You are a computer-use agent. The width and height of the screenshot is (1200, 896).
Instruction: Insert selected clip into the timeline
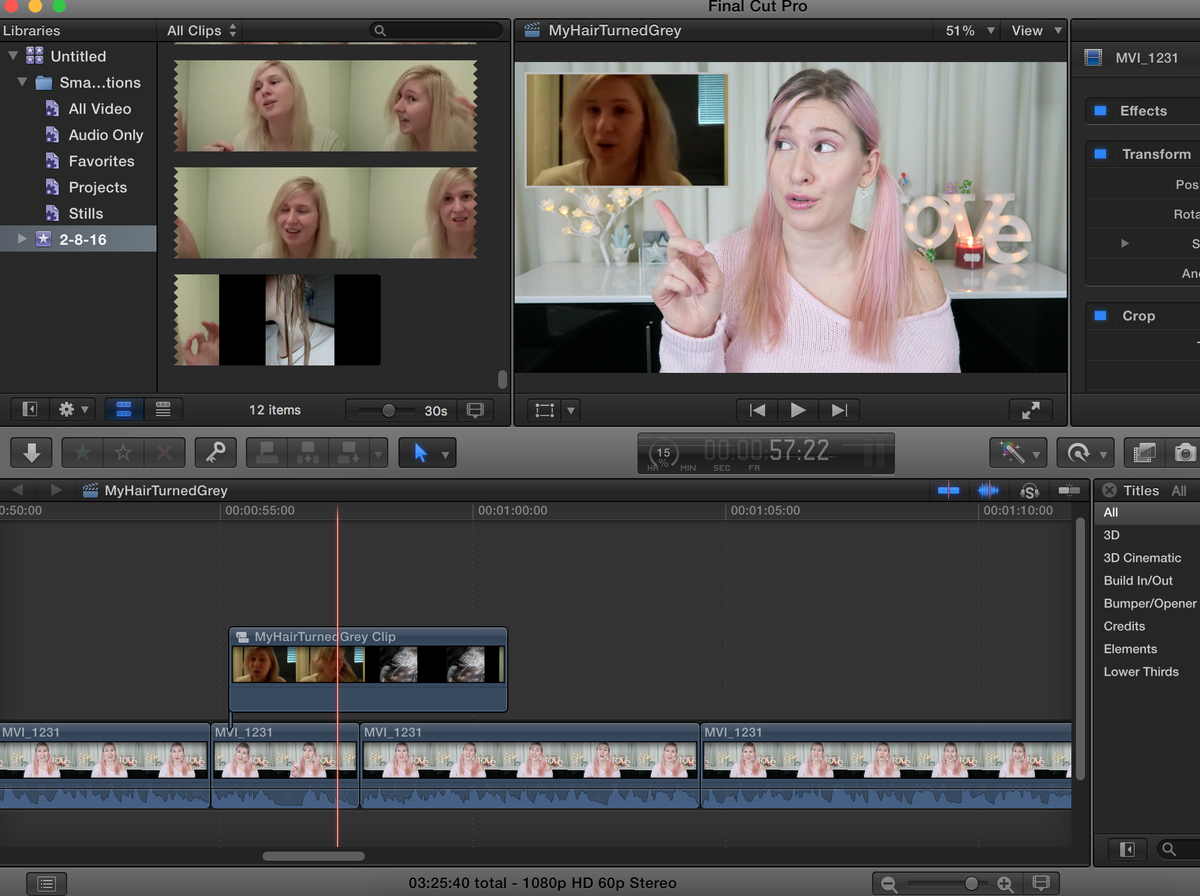point(307,453)
